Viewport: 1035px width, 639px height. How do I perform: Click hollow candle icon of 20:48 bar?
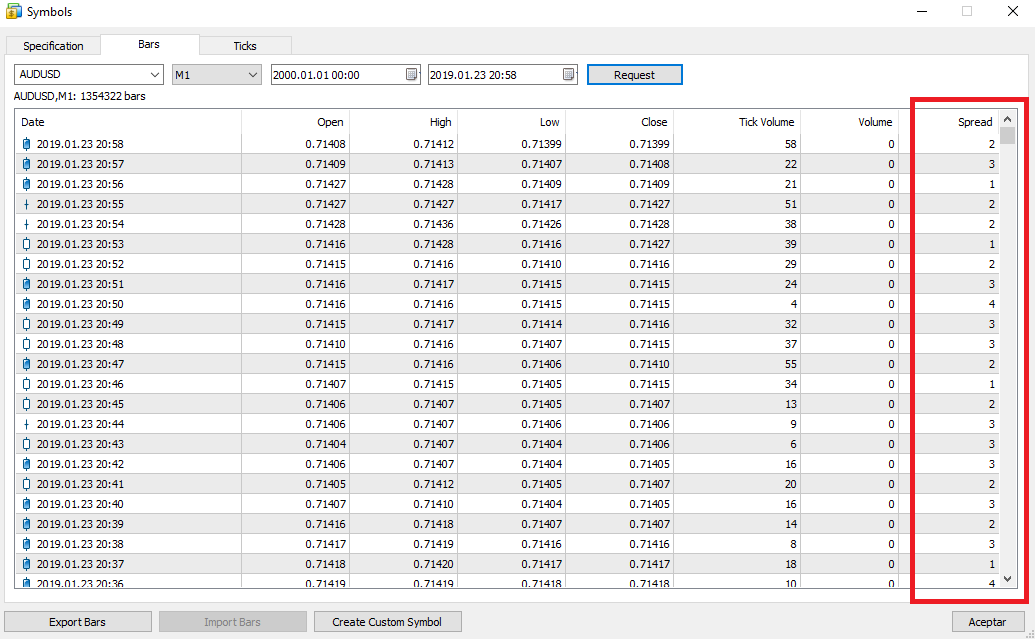[26, 344]
